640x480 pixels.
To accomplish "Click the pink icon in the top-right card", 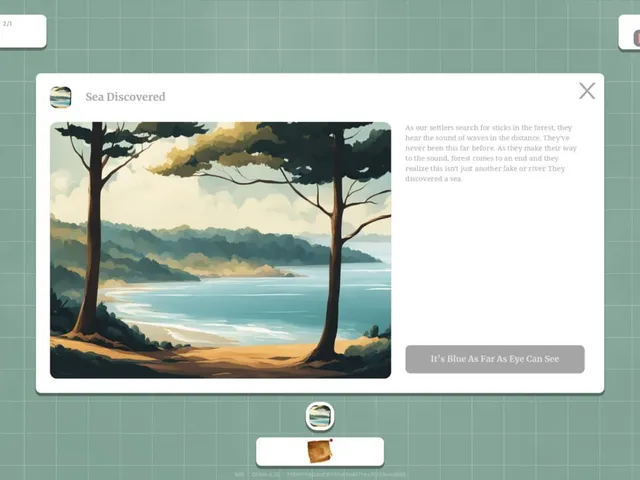I will [x=637, y=38].
